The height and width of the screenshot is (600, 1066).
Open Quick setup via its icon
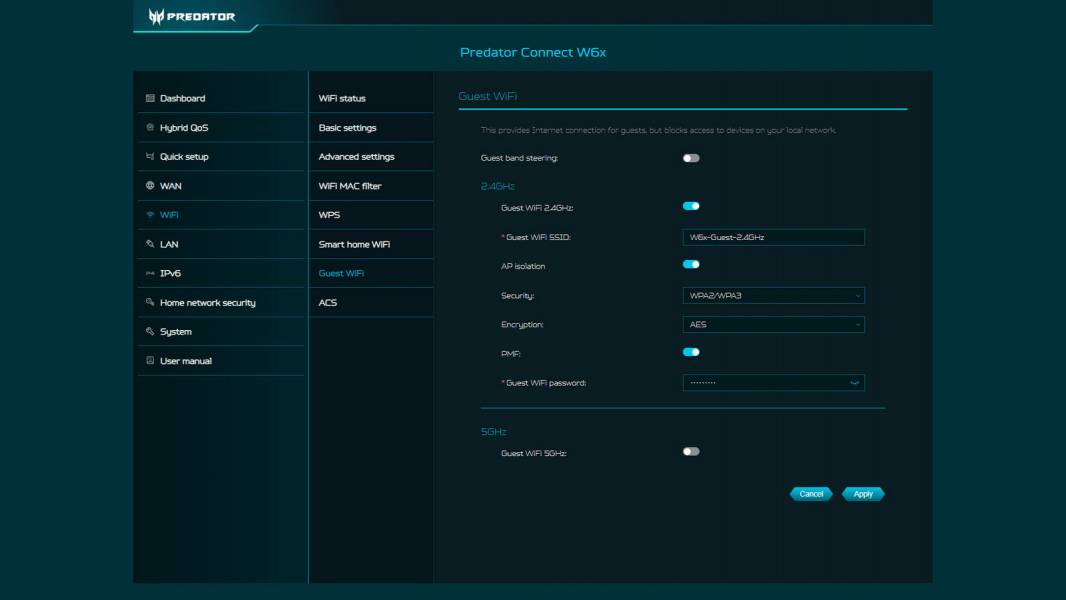148,156
